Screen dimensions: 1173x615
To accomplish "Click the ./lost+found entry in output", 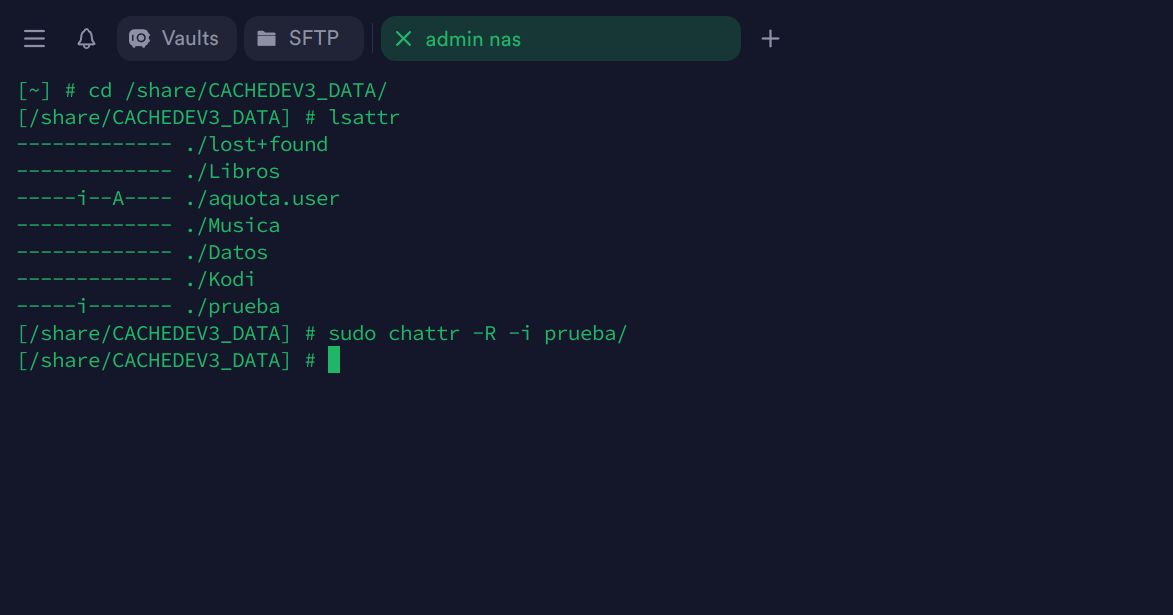I will pos(256,144).
